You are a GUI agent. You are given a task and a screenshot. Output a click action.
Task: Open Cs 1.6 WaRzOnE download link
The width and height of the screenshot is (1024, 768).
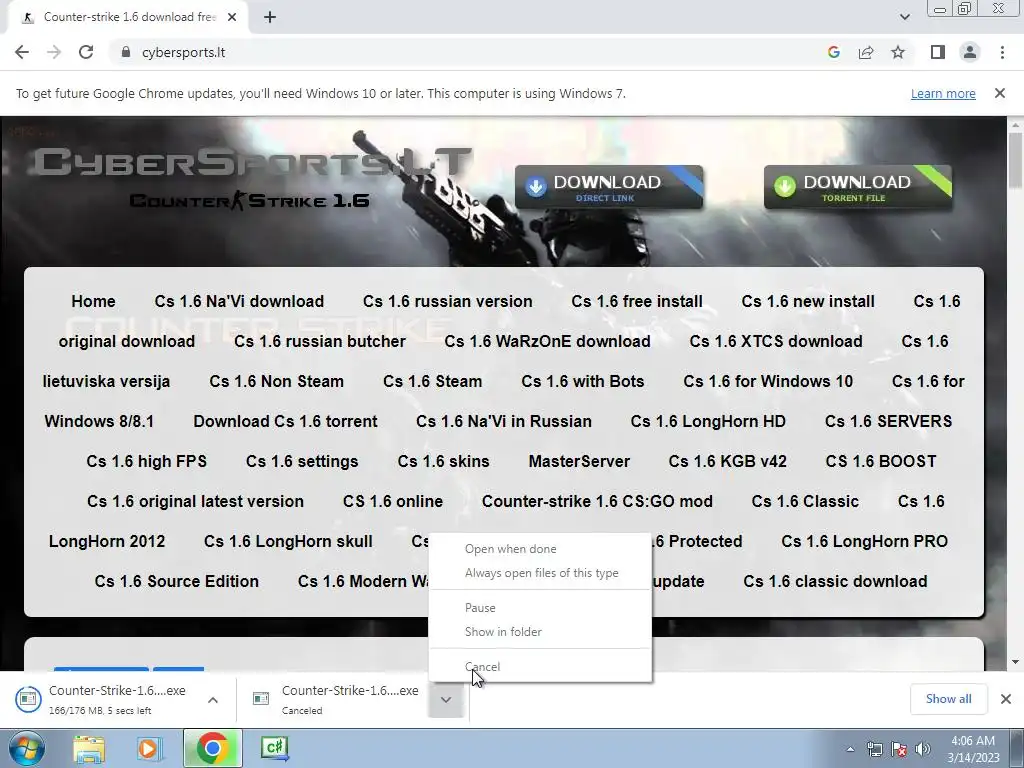pos(547,341)
